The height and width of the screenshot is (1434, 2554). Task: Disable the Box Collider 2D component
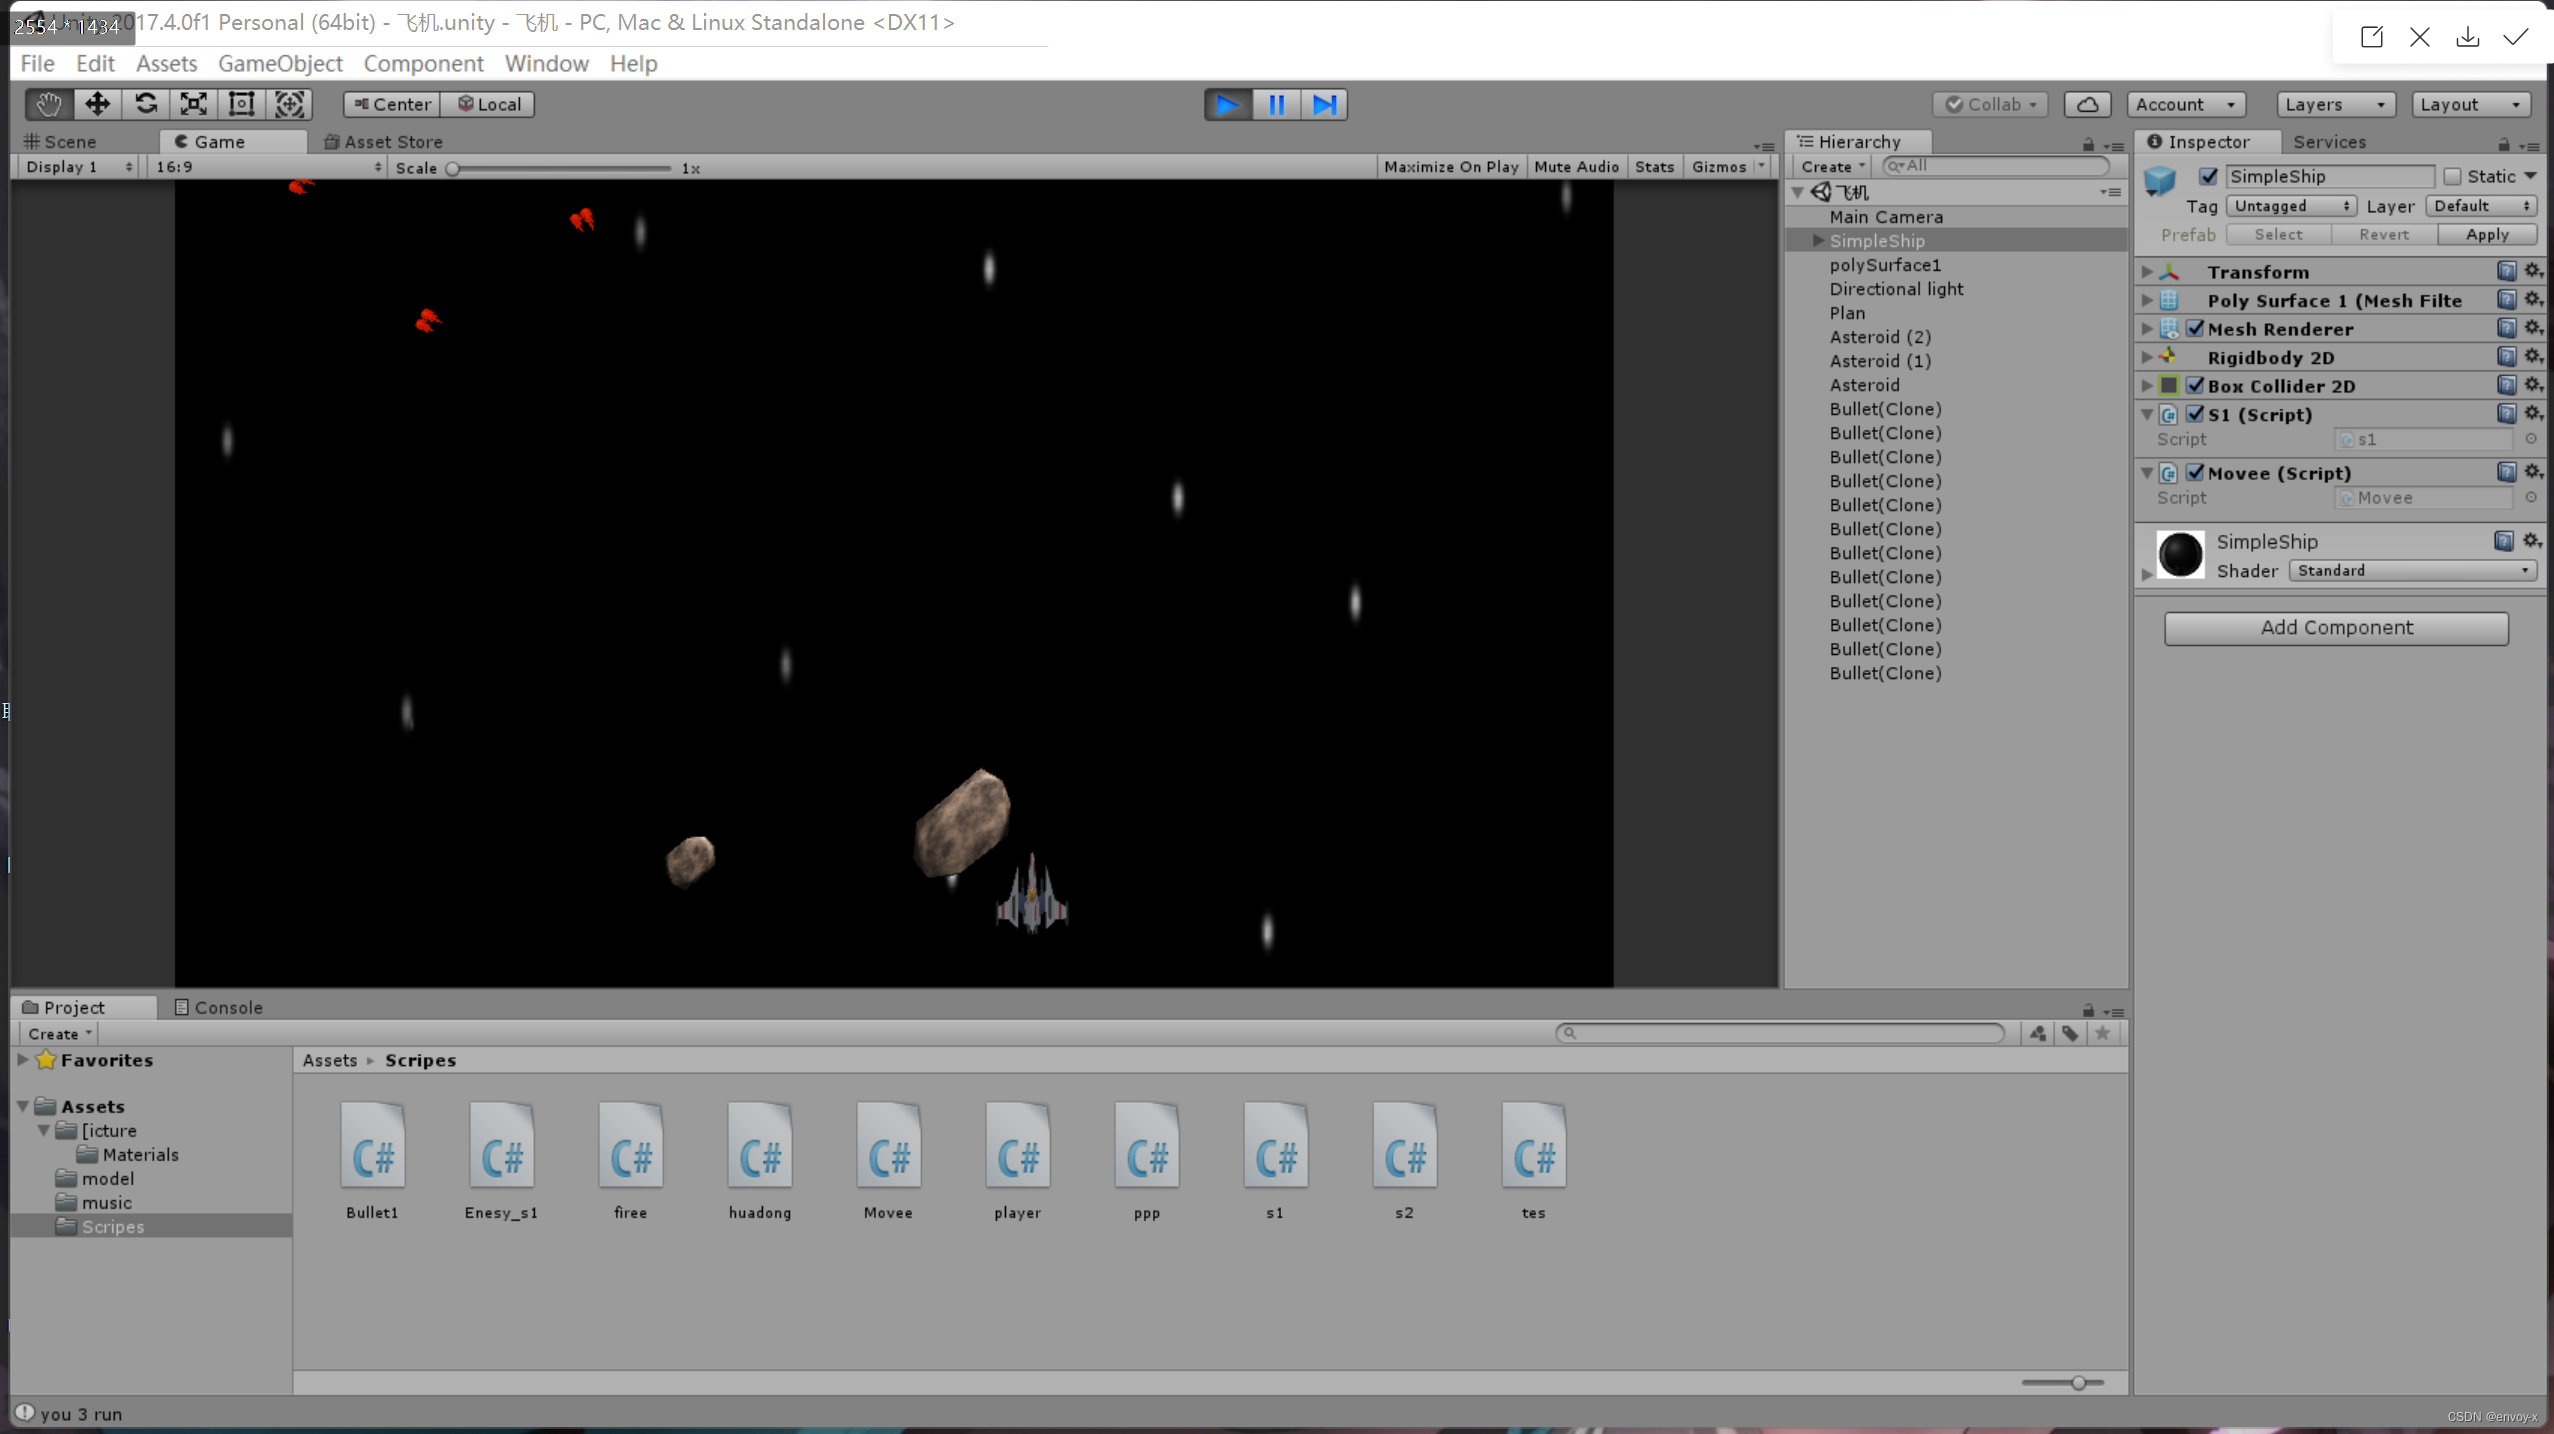(2195, 385)
